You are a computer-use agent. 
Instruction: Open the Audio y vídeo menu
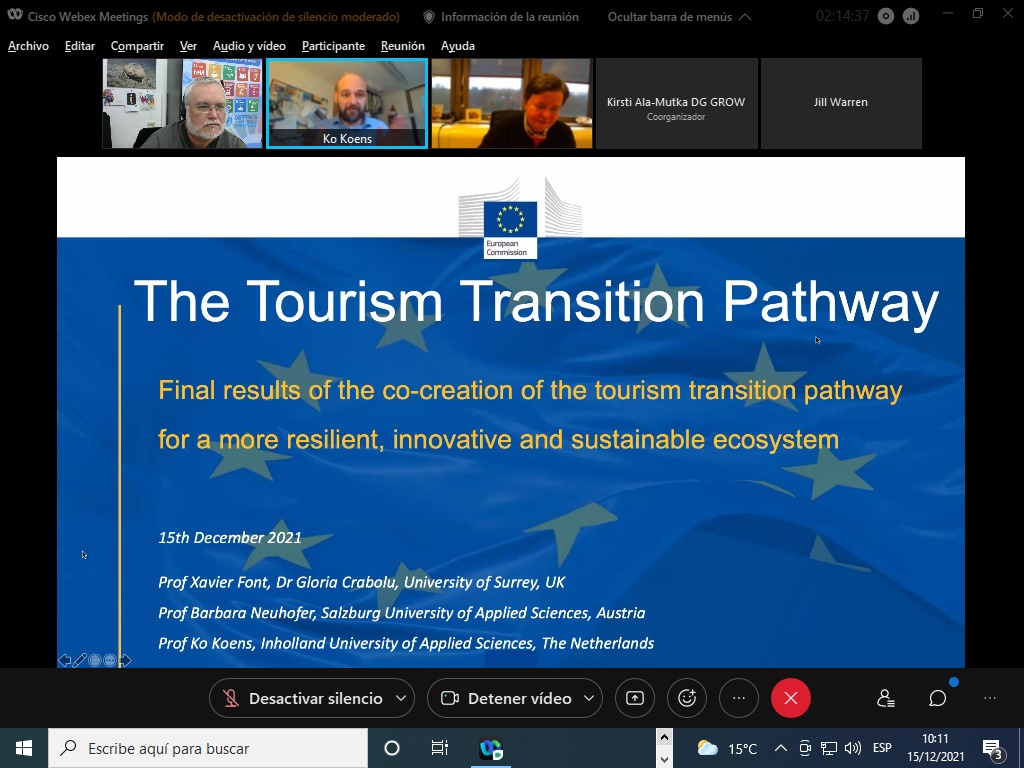click(x=249, y=46)
